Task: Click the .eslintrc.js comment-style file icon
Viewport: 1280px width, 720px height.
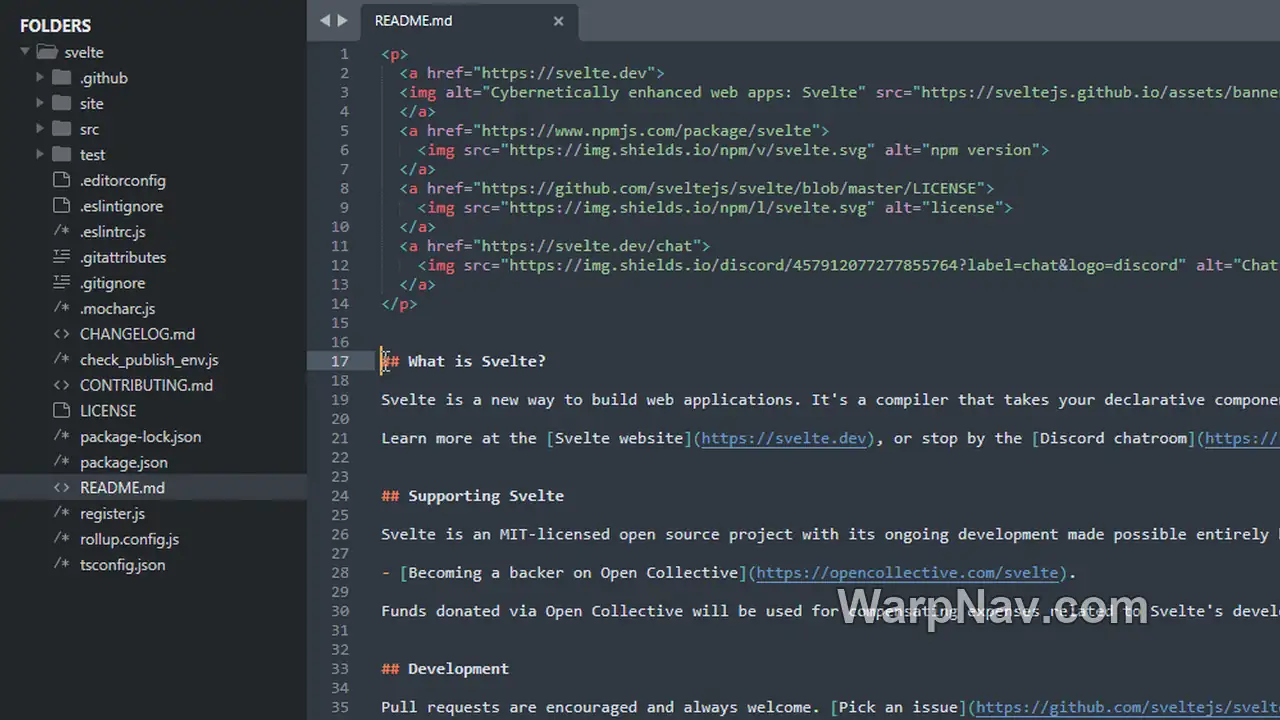Action: coord(61,231)
